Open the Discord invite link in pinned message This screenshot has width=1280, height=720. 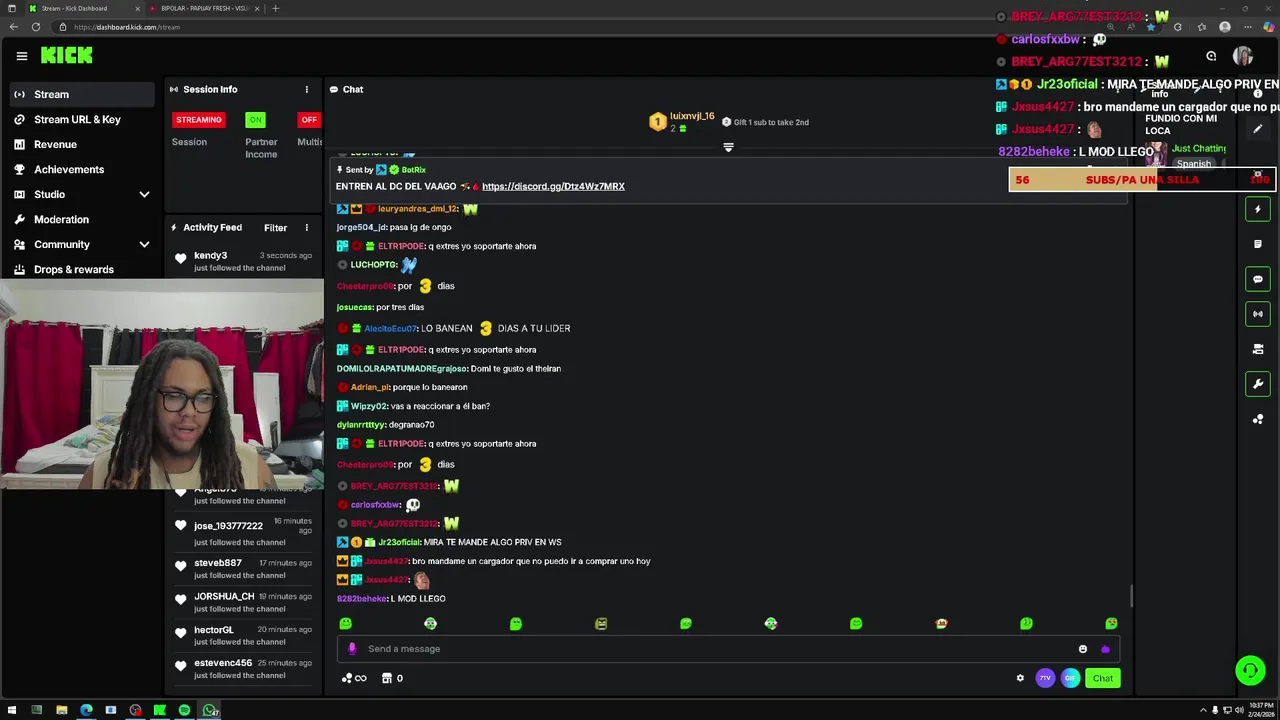(x=553, y=187)
